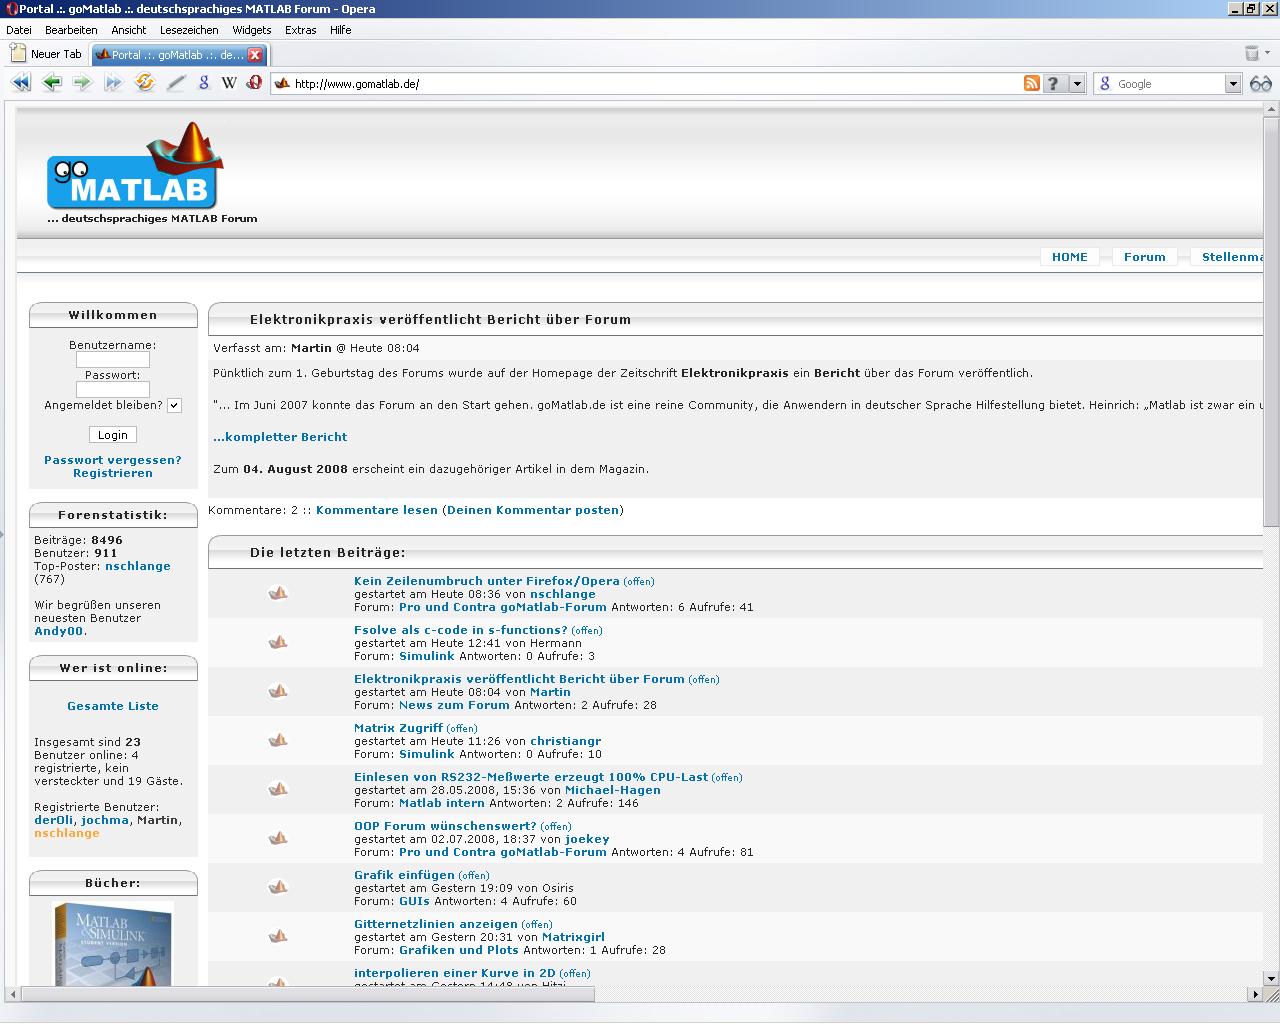Click the rewind navigation button
This screenshot has height=1024, width=1280.
click(x=20, y=83)
